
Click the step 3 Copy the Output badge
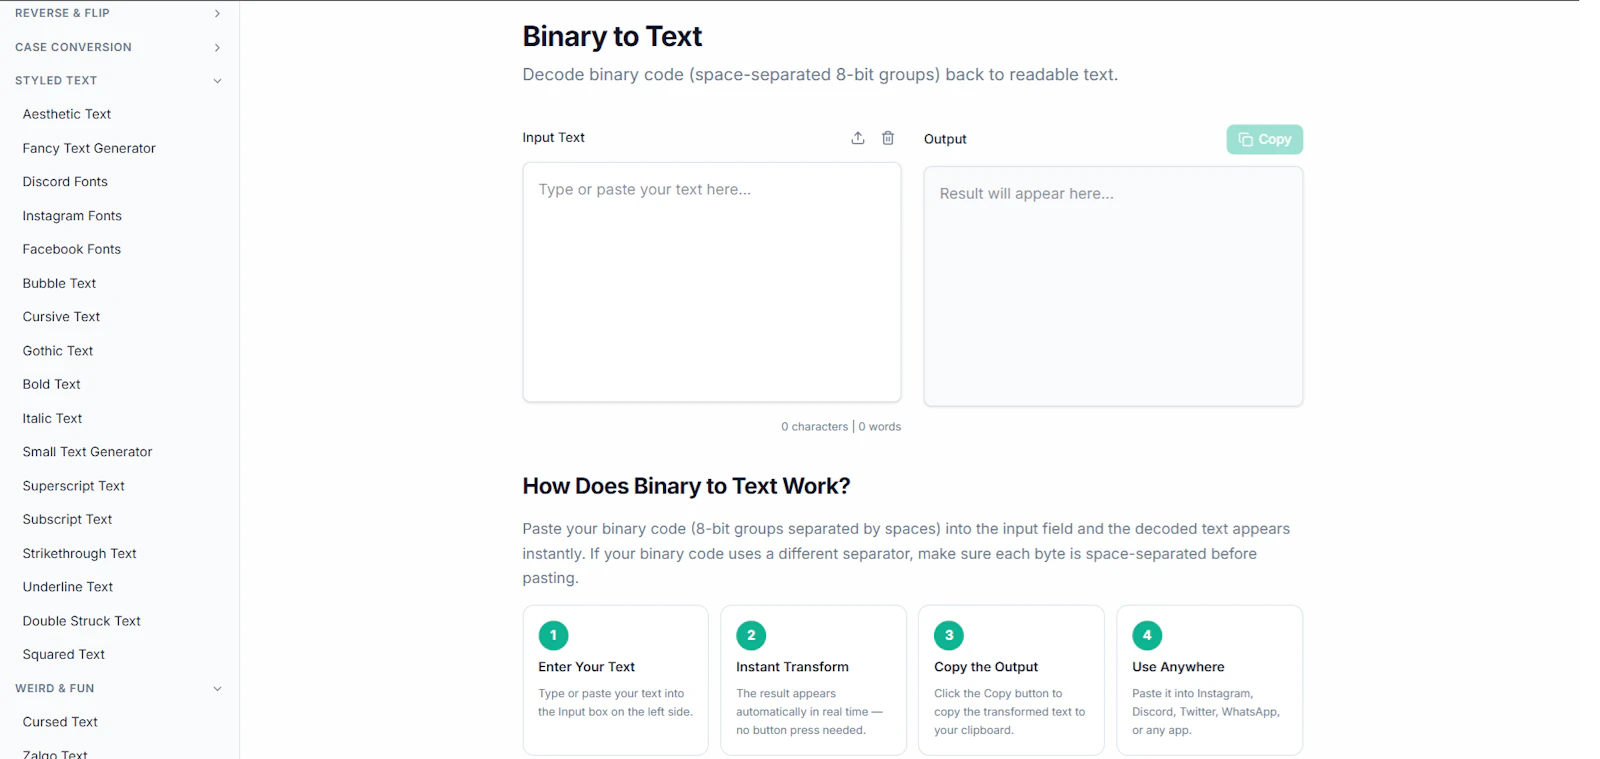[949, 635]
